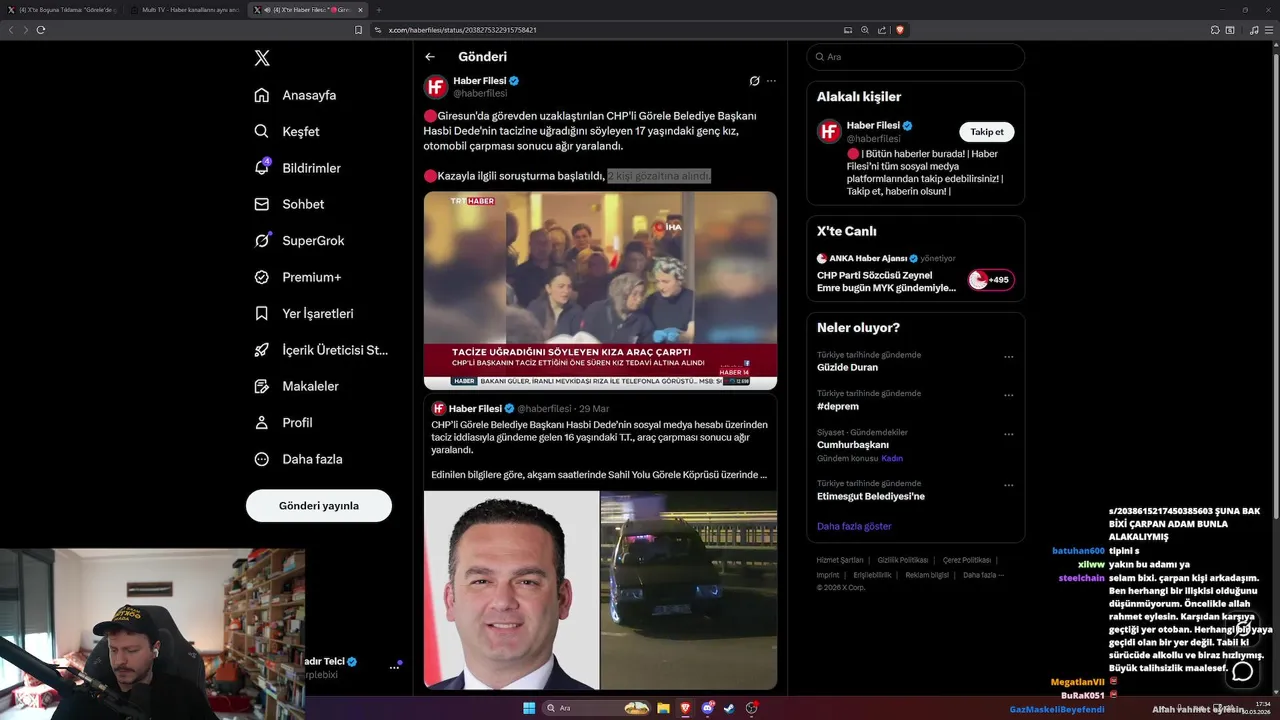The height and width of the screenshot is (720, 1280).
Task: Open Anasayfa home in the sidebar
Action: point(295,95)
